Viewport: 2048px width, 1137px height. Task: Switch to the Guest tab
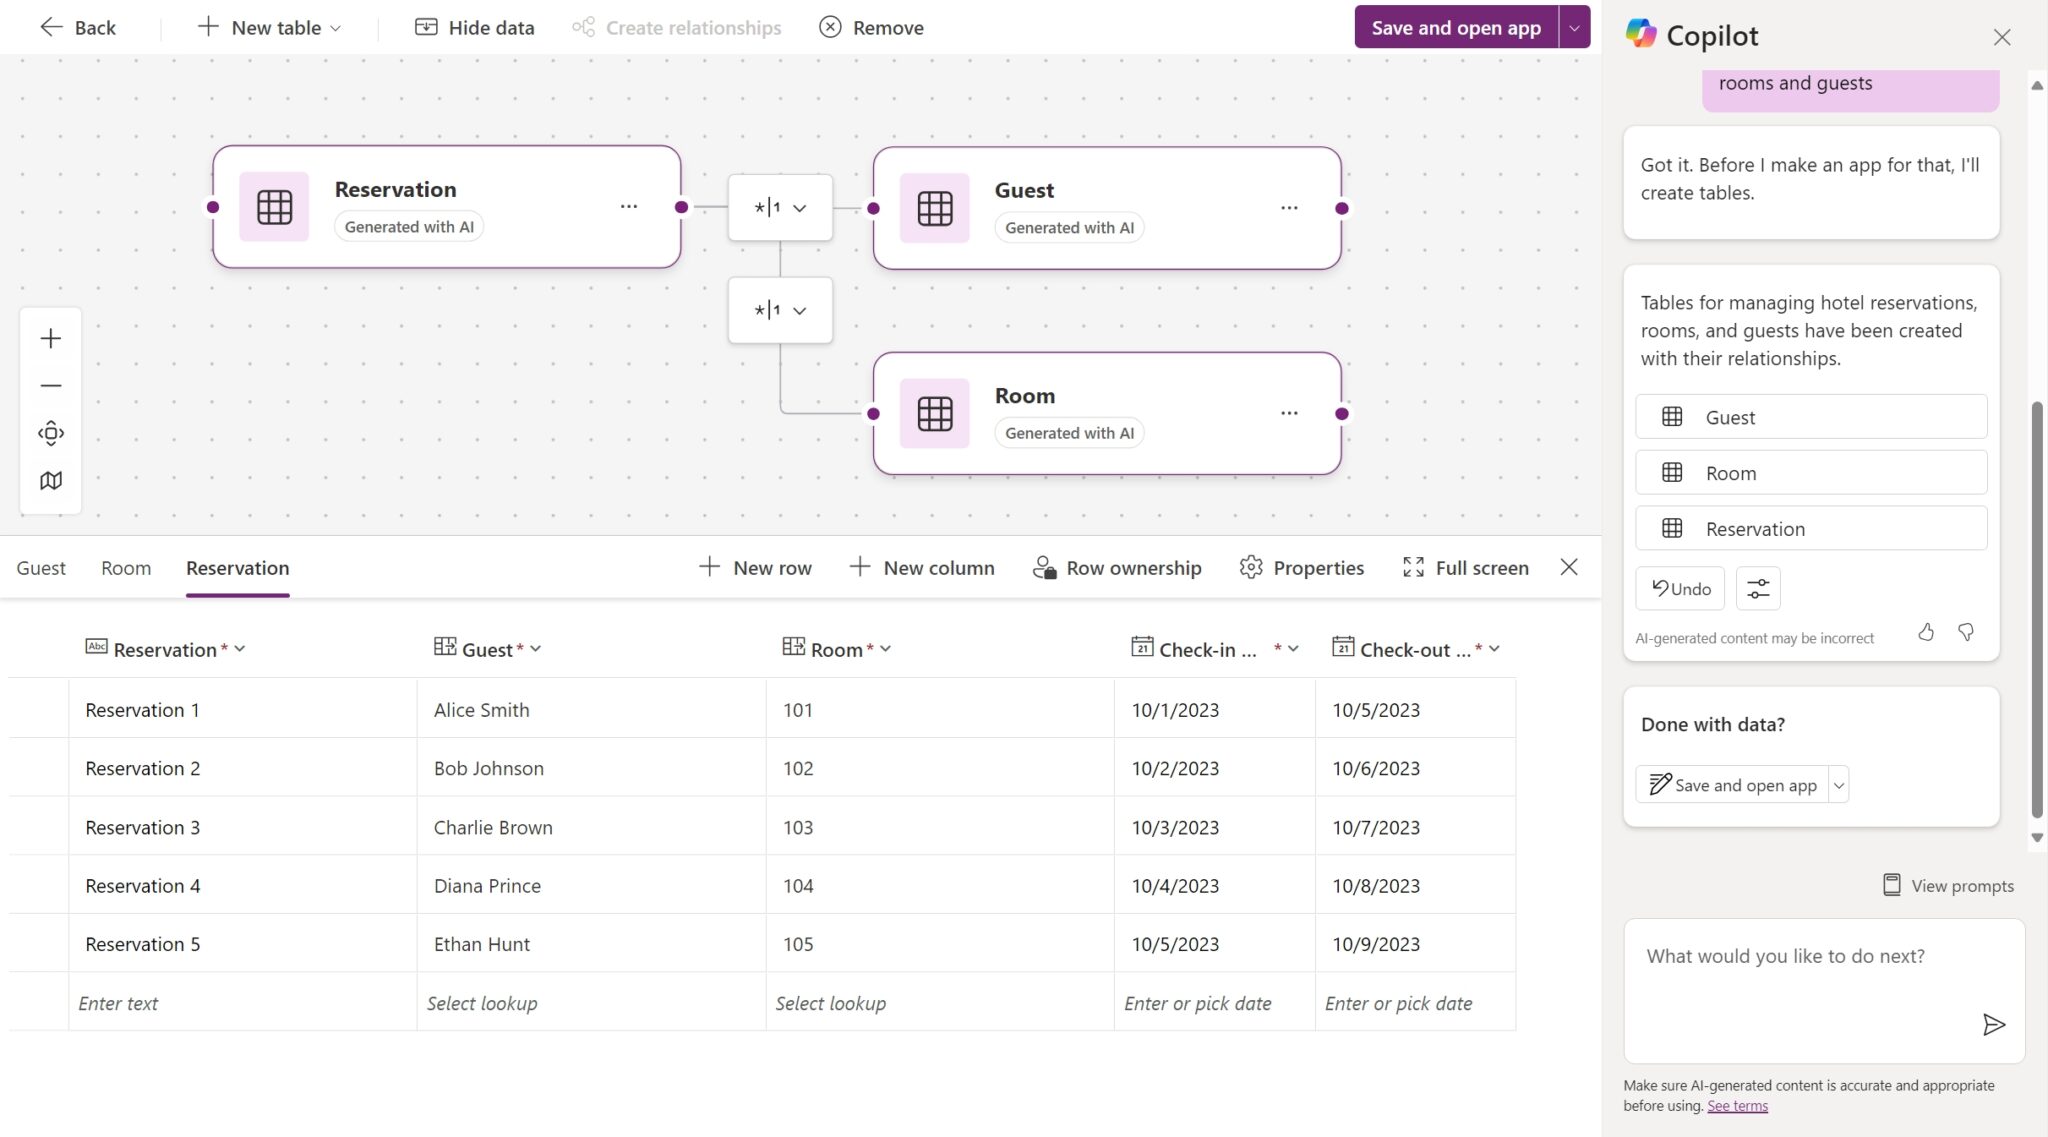(x=41, y=567)
